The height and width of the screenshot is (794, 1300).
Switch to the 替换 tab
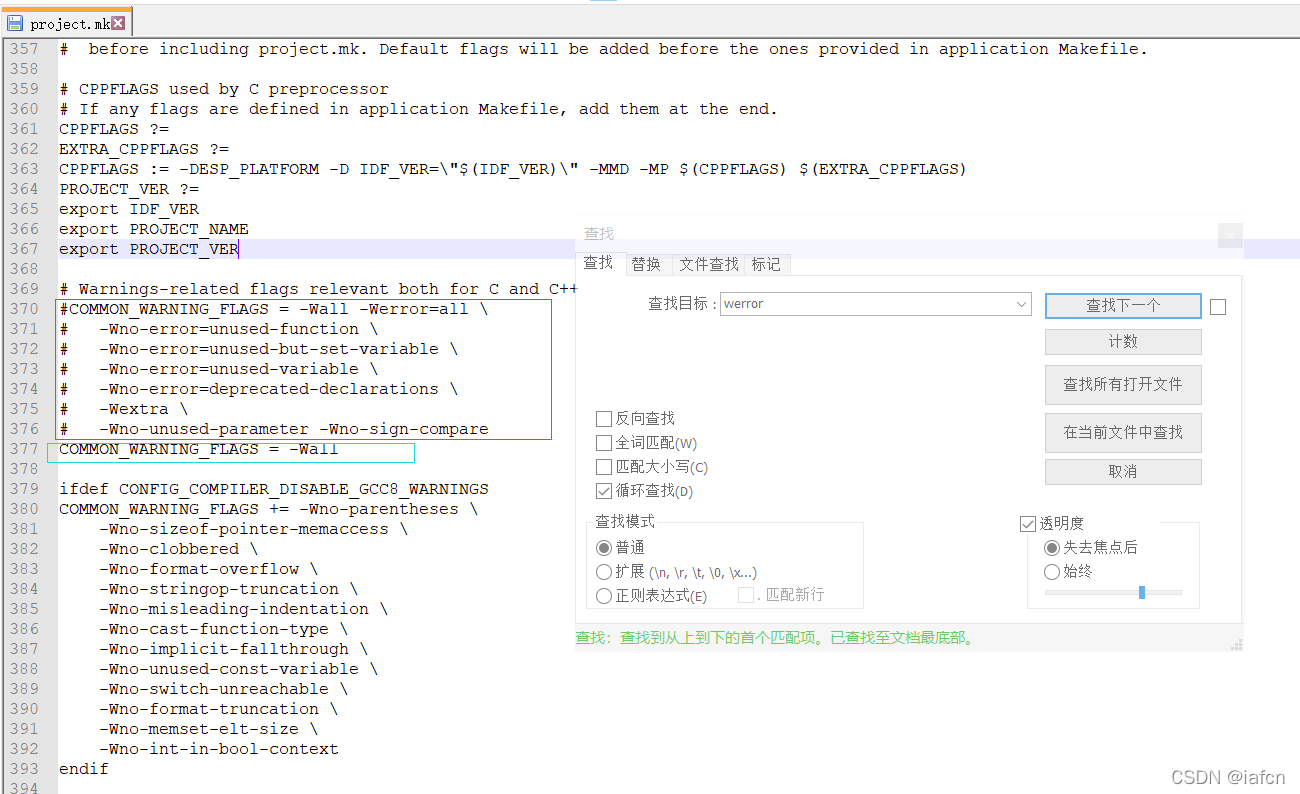(646, 264)
